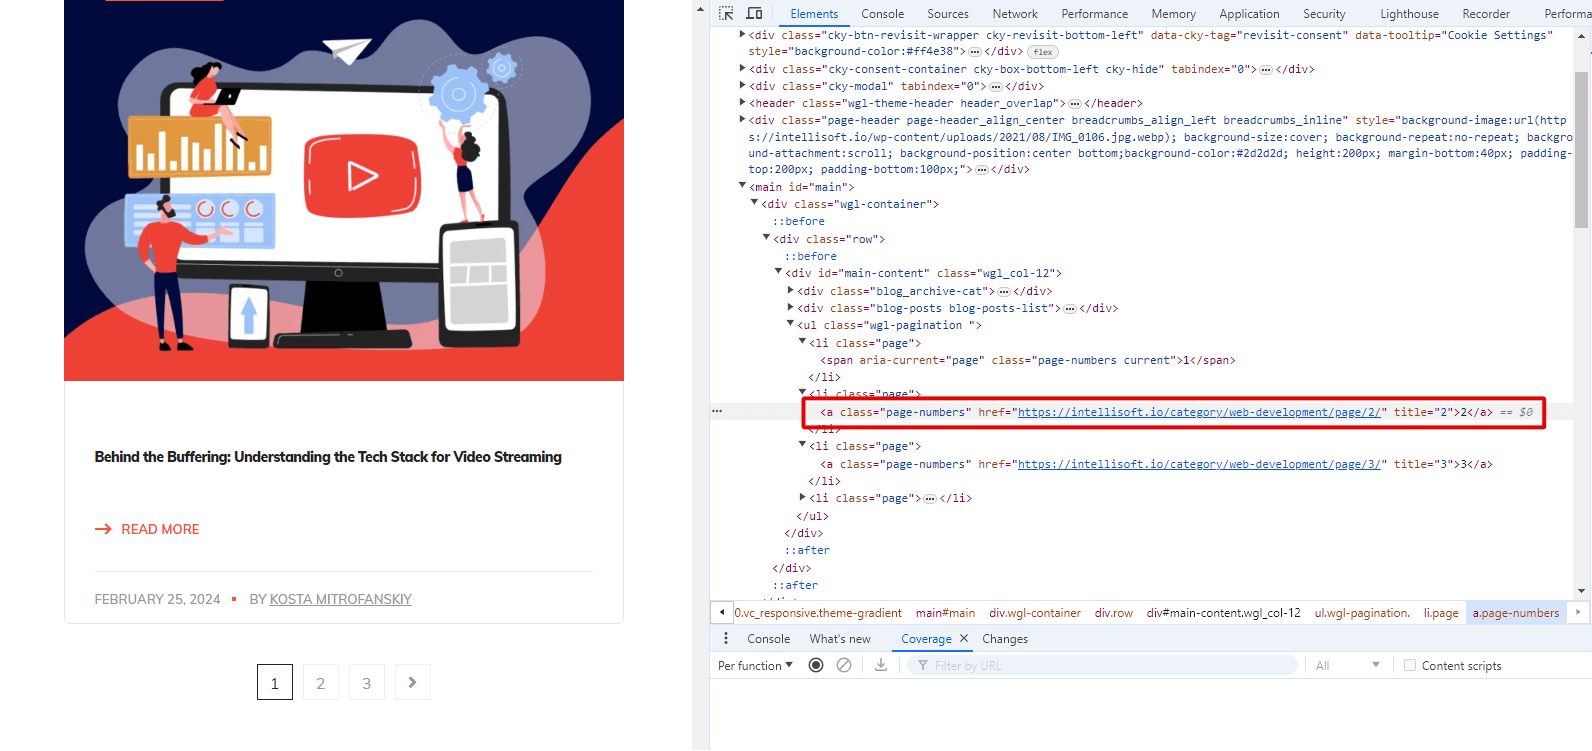Select the div.wgl-container breadcrumb
The image size is (1592, 751).
pos(1035,613)
